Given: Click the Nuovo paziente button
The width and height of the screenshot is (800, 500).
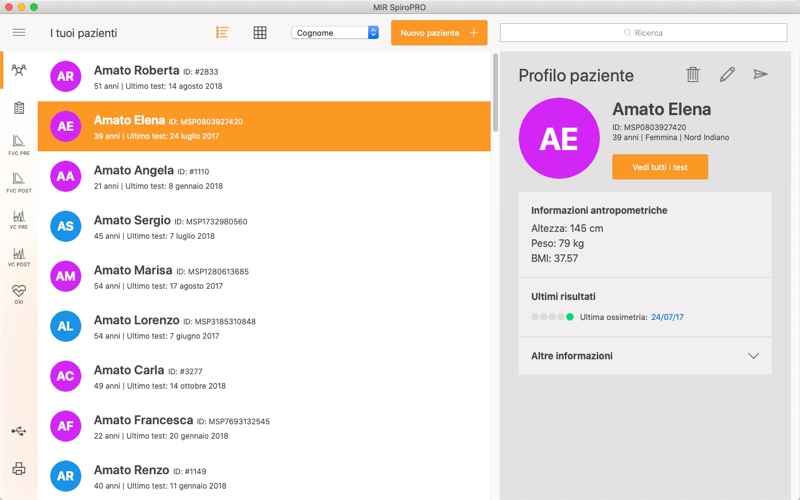Looking at the screenshot, I should [x=439, y=33].
